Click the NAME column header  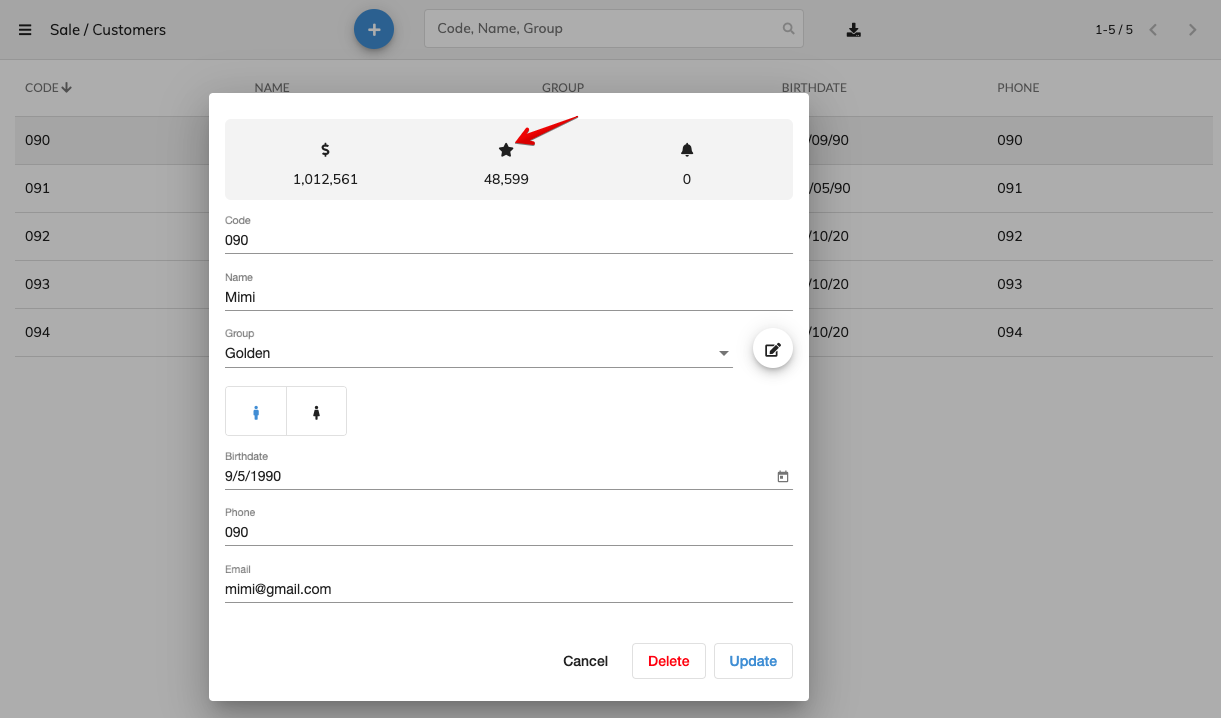click(x=272, y=88)
